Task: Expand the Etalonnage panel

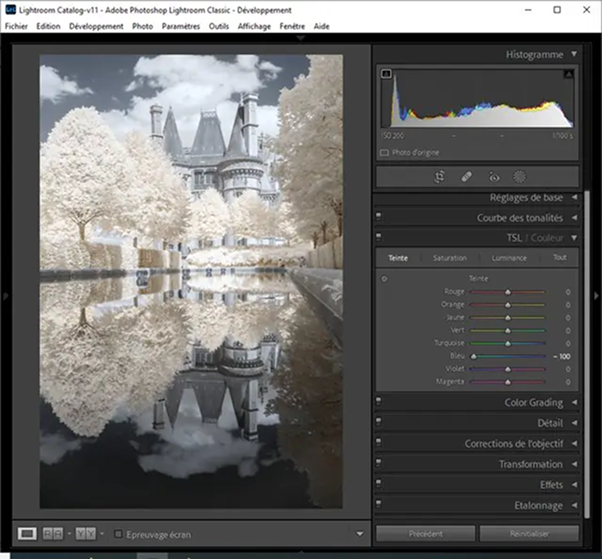Action: coord(575,505)
